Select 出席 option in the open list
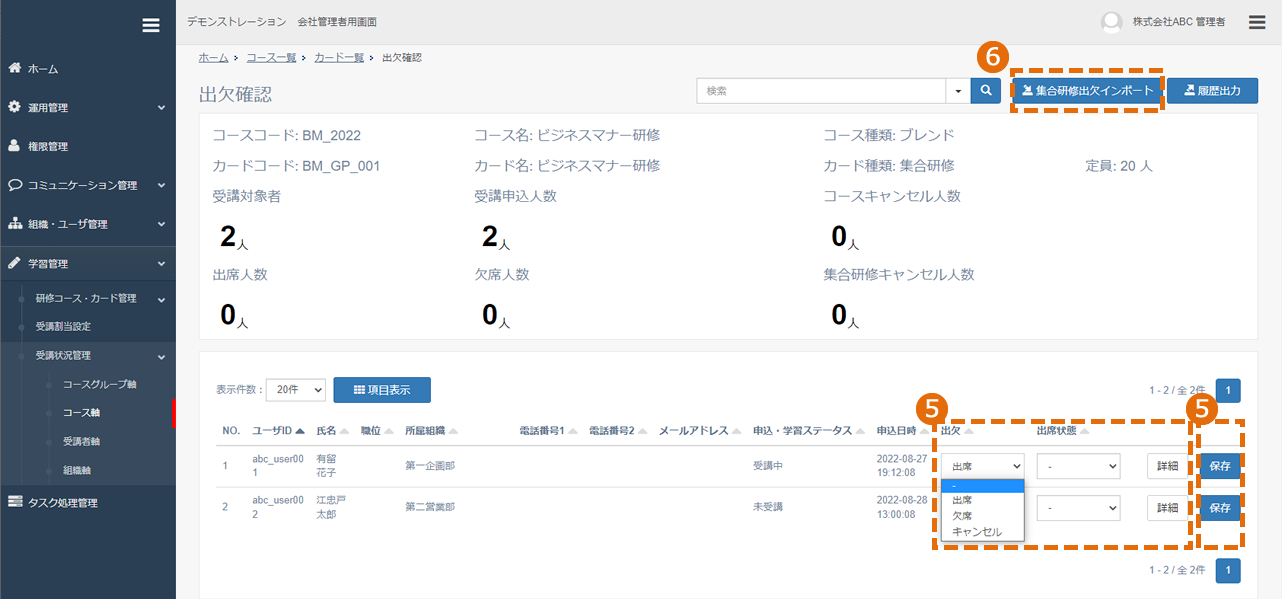Screen dimensions: 1282x599 tap(983, 500)
